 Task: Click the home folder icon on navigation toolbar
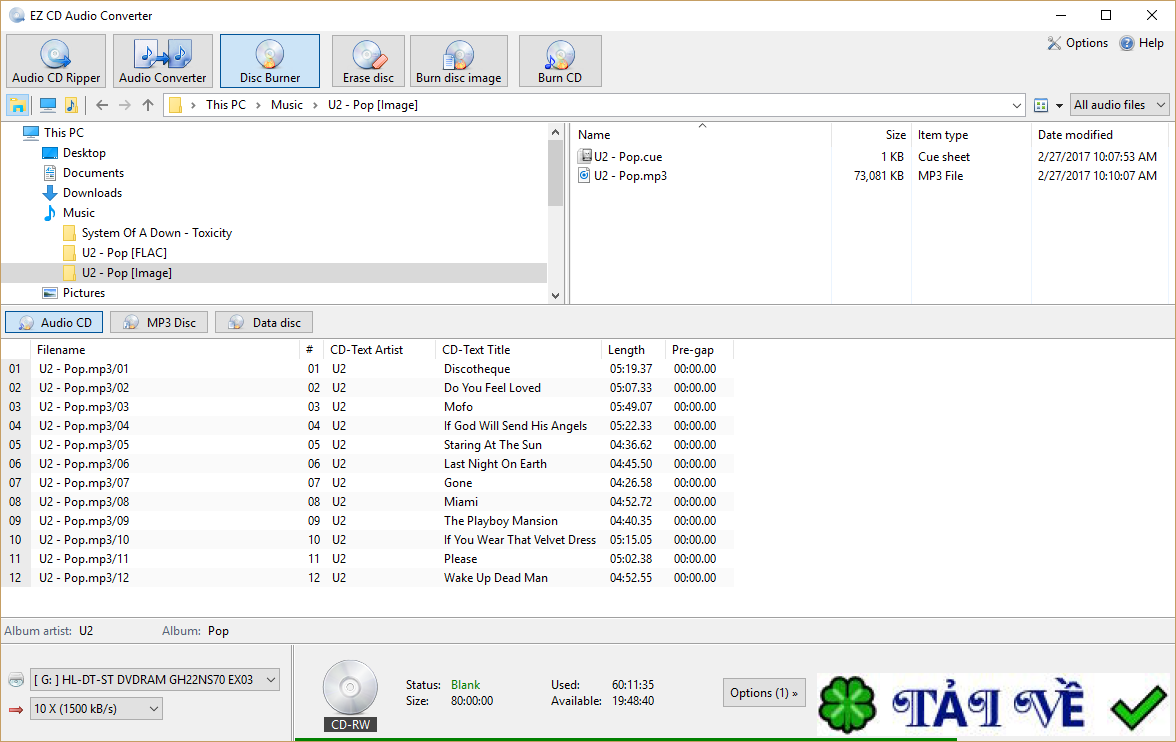pyautogui.click(x=17, y=104)
